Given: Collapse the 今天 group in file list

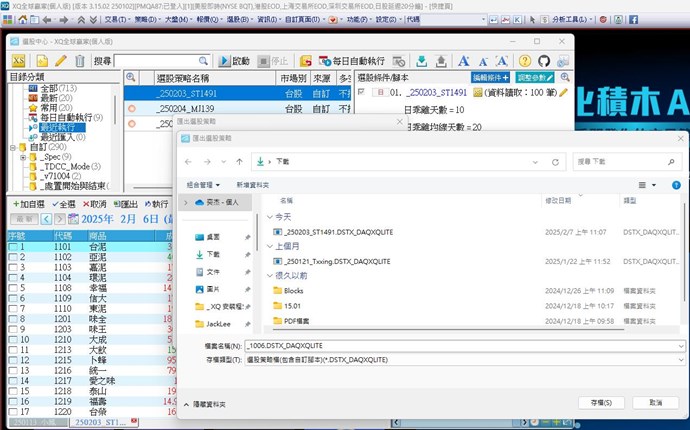Looking at the screenshot, I should (270, 216).
